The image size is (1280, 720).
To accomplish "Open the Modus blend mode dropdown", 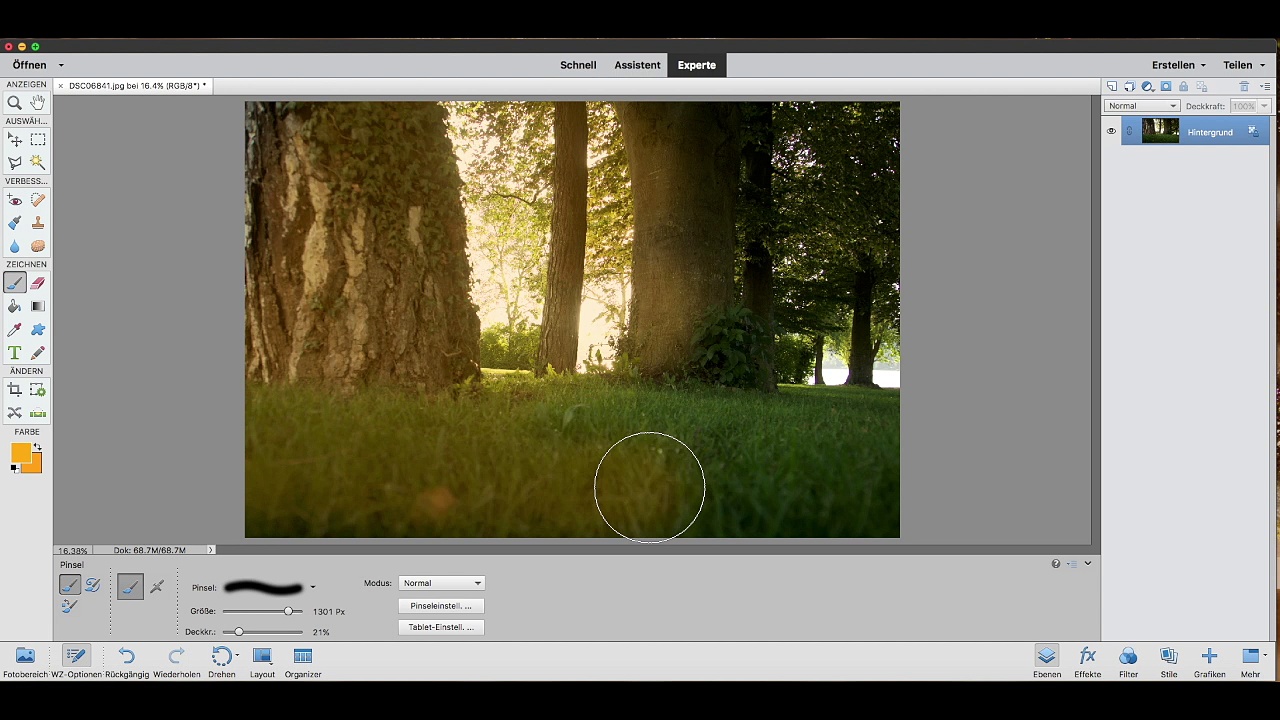I will pyautogui.click(x=441, y=583).
